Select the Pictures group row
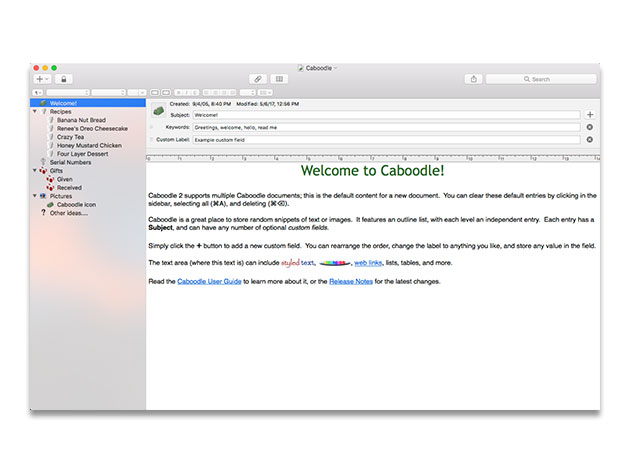 (x=88, y=196)
